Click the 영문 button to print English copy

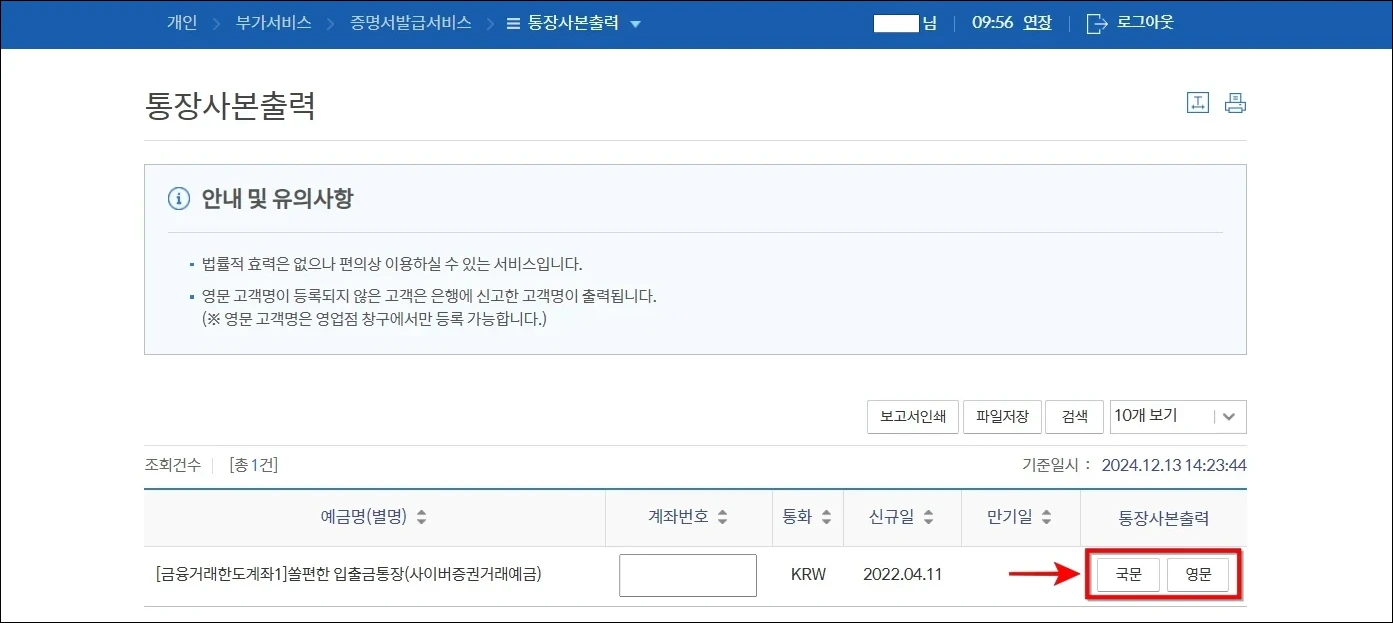tap(1199, 574)
